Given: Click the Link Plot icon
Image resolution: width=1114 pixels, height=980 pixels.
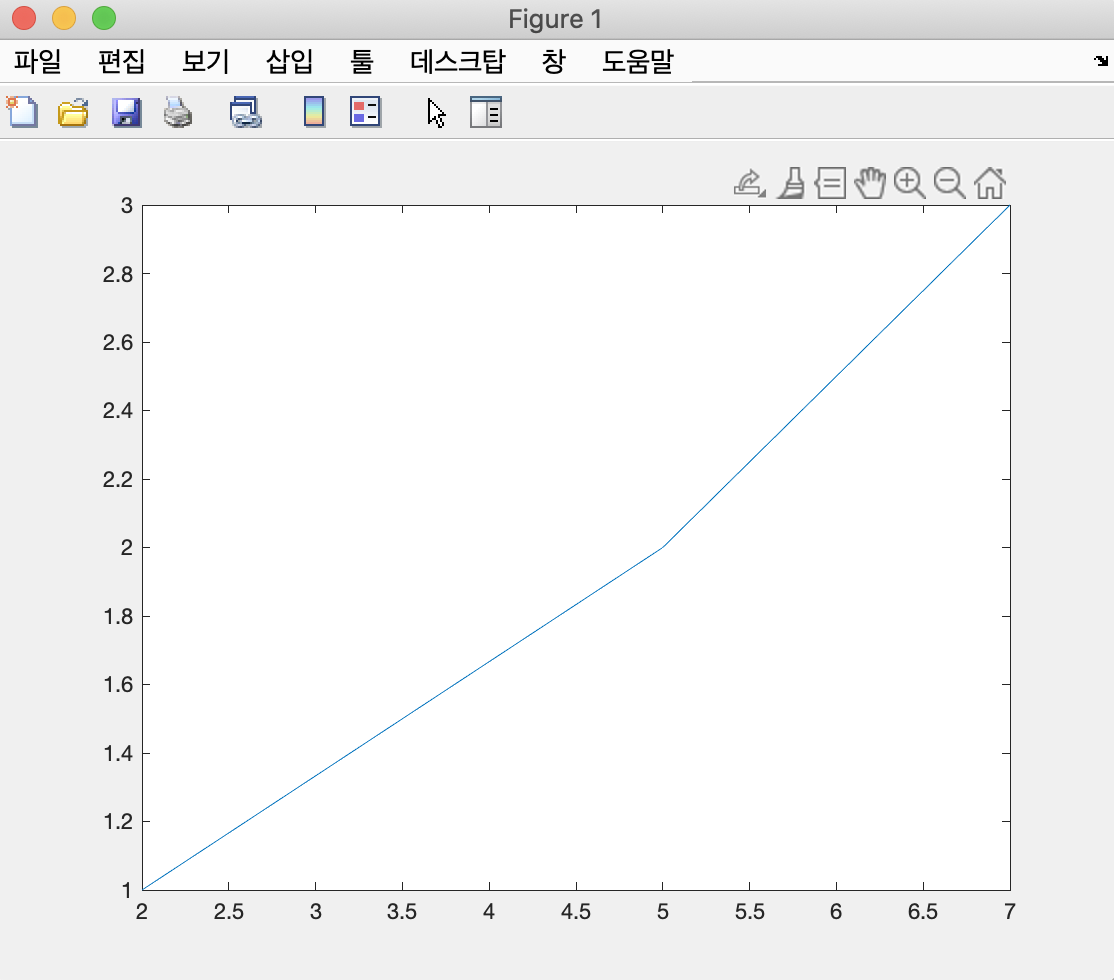Looking at the screenshot, I should click(246, 112).
